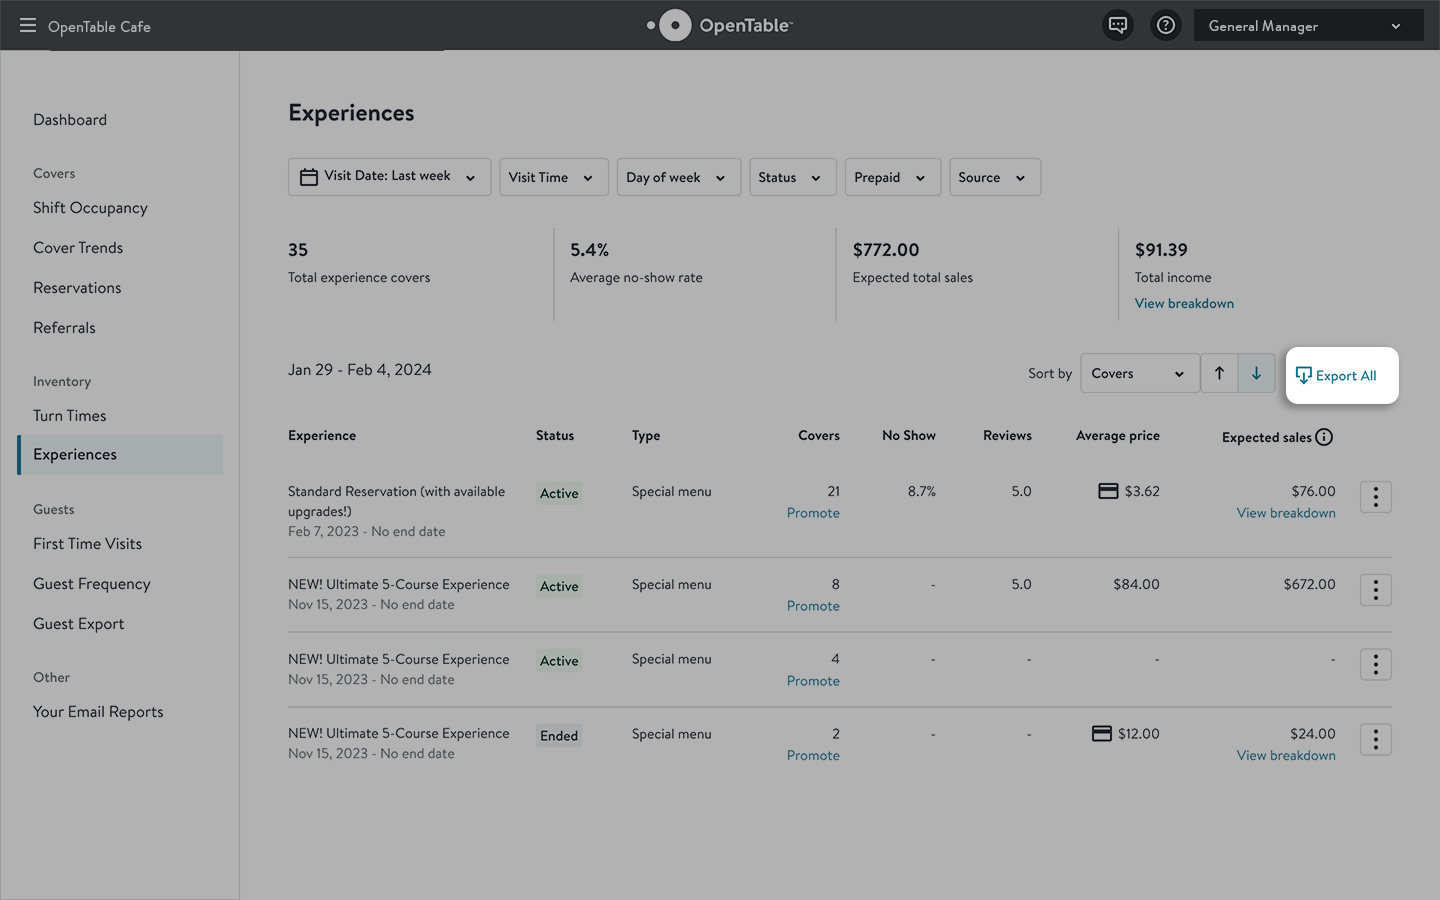Open Your Email Reports
The image size is (1440, 900).
pos(98,712)
